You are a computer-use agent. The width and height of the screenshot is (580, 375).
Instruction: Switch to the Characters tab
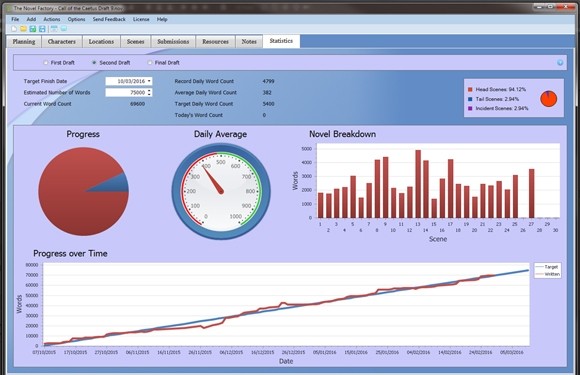click(x=62, y=41)
